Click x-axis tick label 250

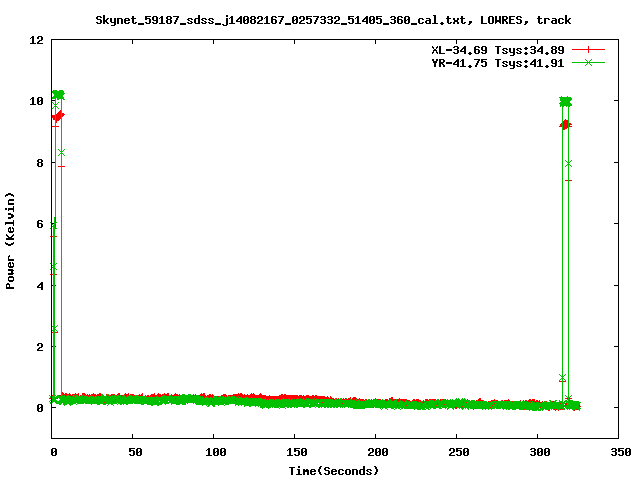point(458,452)
